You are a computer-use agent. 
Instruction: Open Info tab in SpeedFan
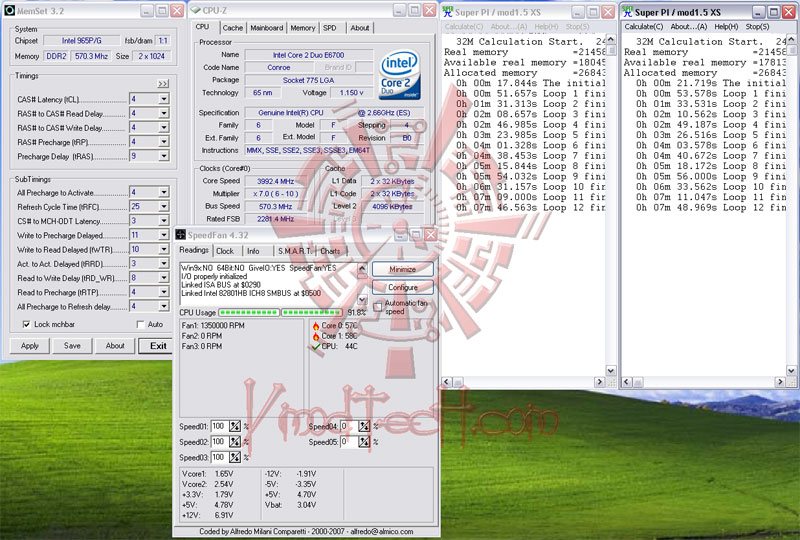253,251
